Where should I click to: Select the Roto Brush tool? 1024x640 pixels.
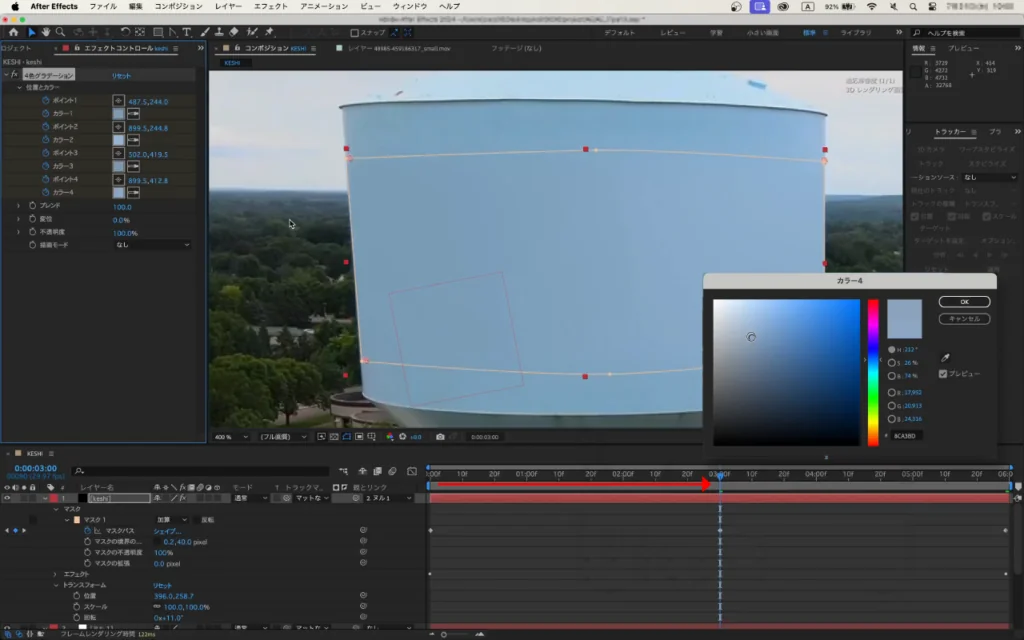252,32
